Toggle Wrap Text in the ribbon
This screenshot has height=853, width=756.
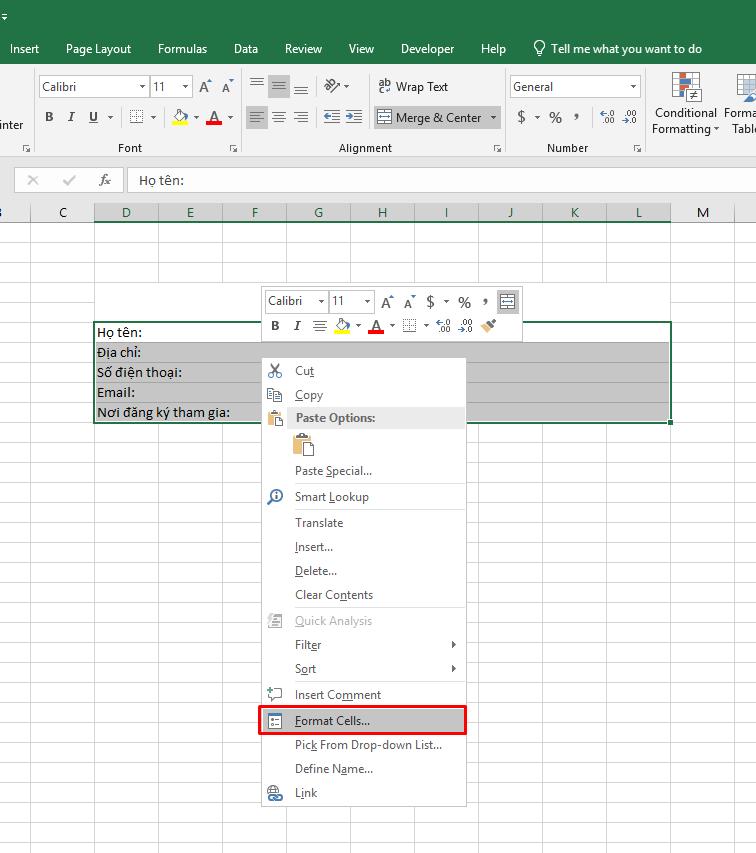[x=413, y=86]
